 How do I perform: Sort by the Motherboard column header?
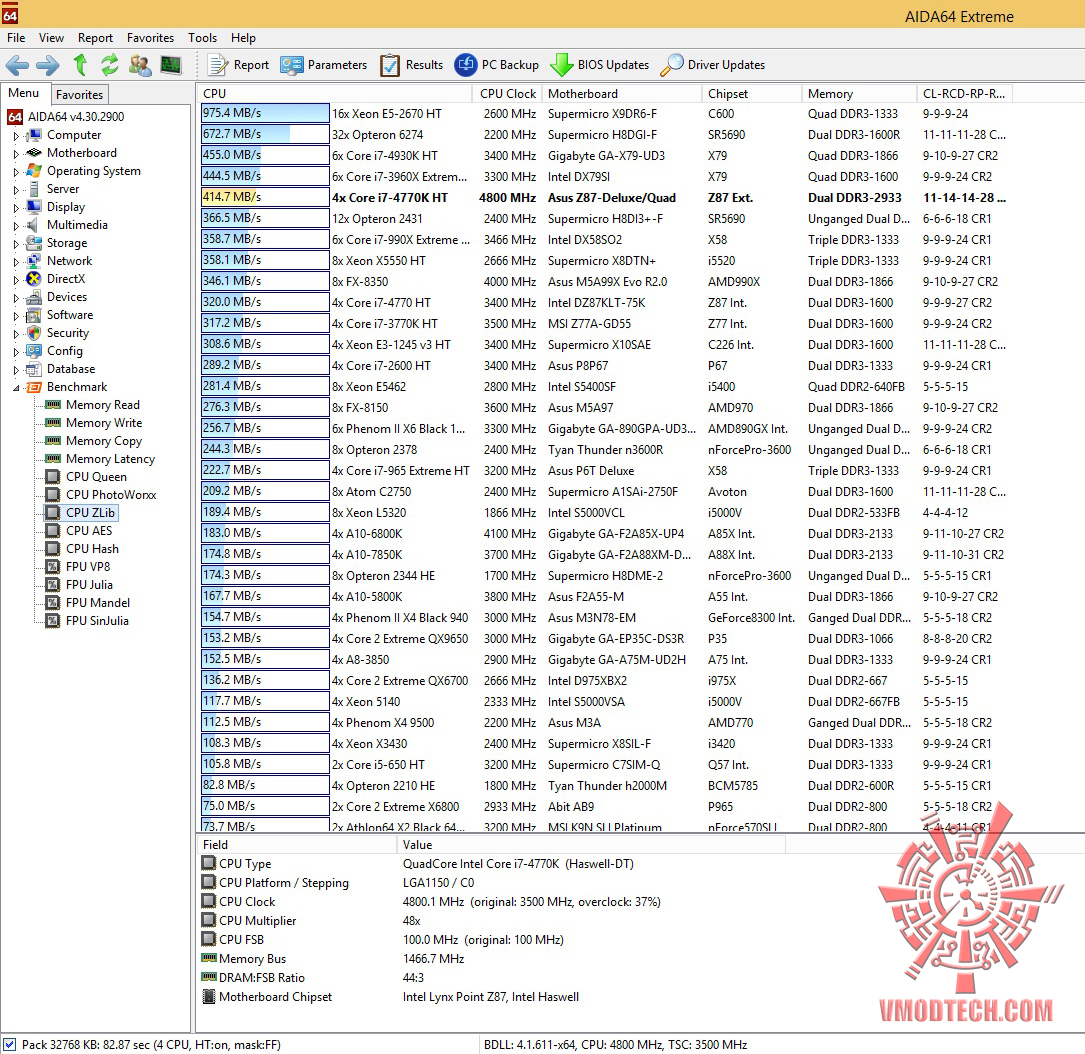click(621, 93)
